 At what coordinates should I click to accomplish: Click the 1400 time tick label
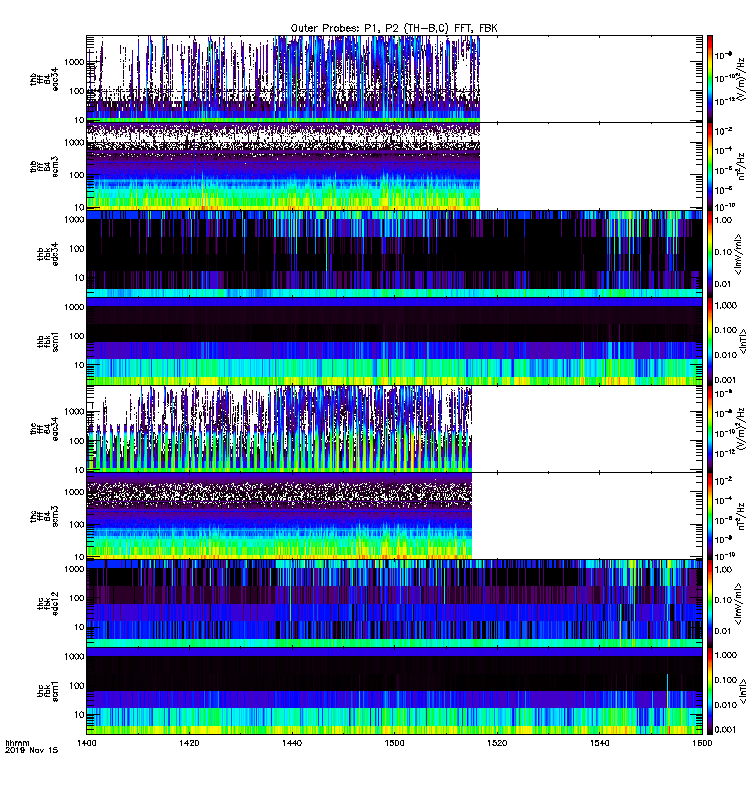(87, 743)
